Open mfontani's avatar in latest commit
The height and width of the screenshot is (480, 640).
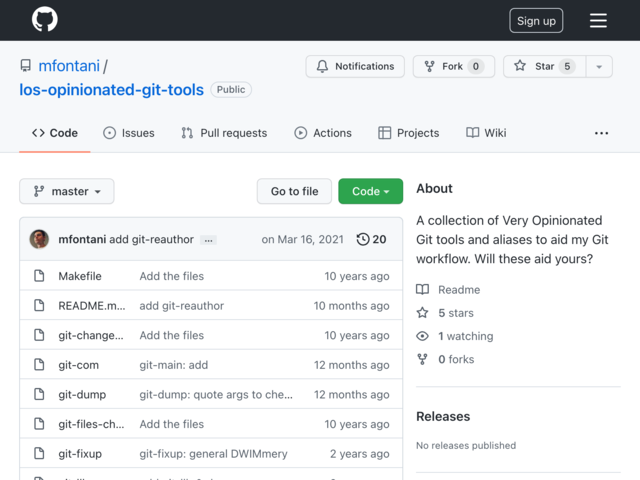(x=39, y=239)
